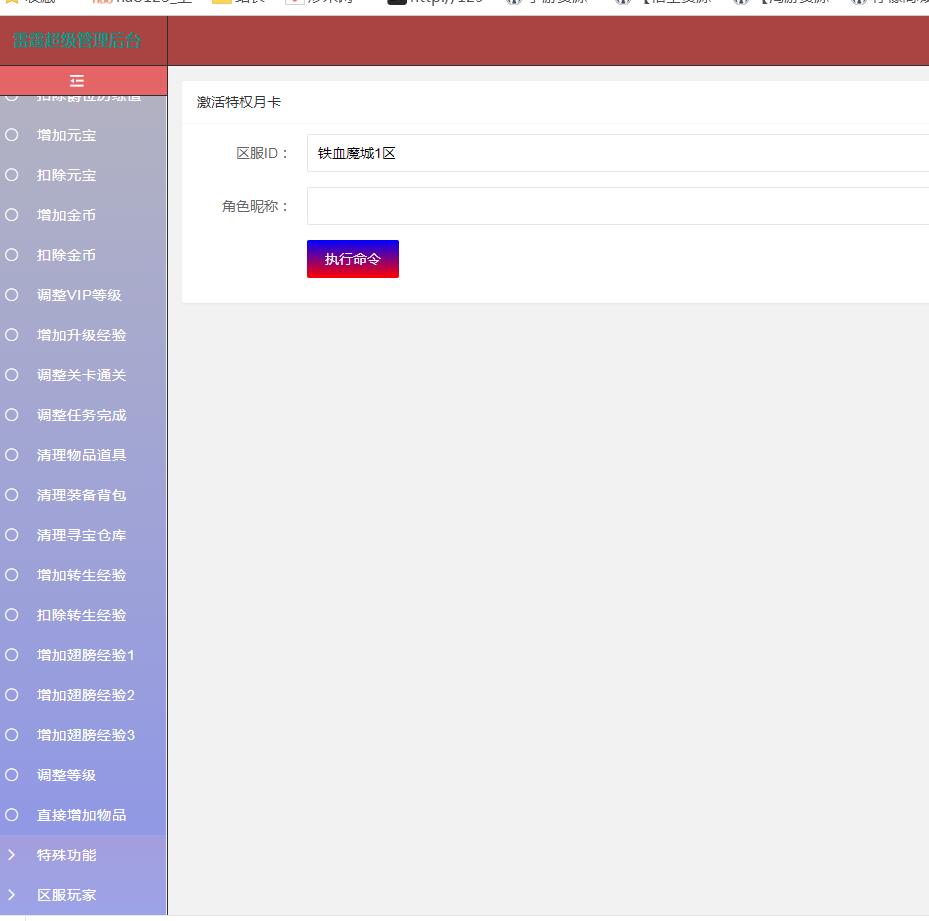Expand the 区服玩家 menu group
This screenshot has height=921, width=929.
[67, 895]
